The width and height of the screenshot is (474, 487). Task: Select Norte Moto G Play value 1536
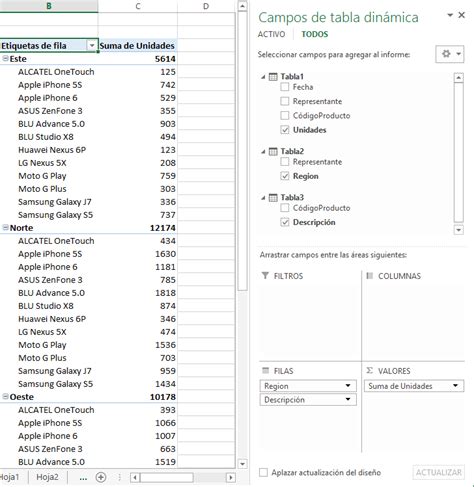coord(138,345)
